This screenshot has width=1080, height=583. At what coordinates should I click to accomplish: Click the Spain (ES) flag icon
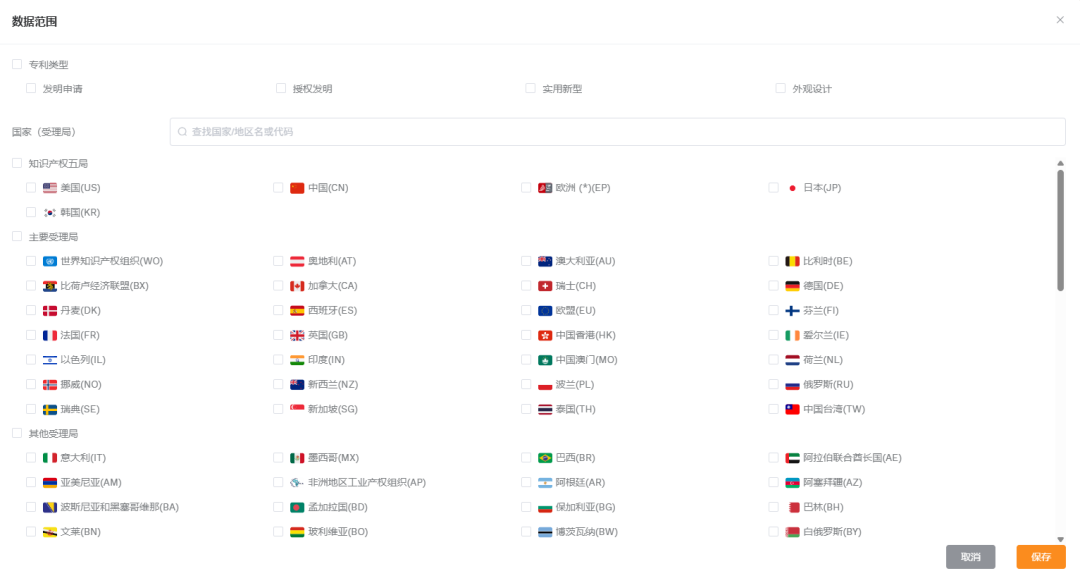coord(297,311)
